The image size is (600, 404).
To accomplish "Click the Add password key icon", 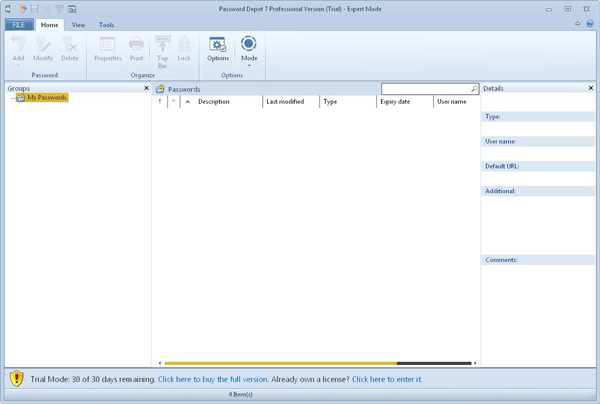I will click(18, 44).
